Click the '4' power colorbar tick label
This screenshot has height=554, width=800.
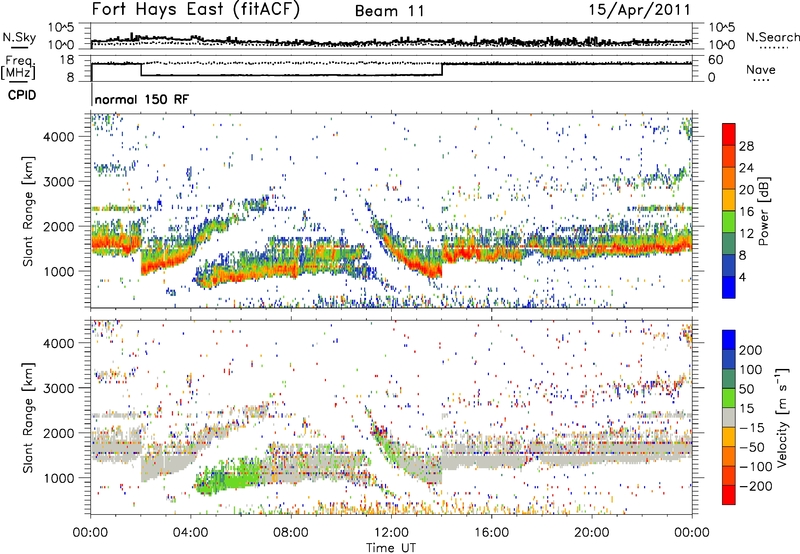pos(742,277)
